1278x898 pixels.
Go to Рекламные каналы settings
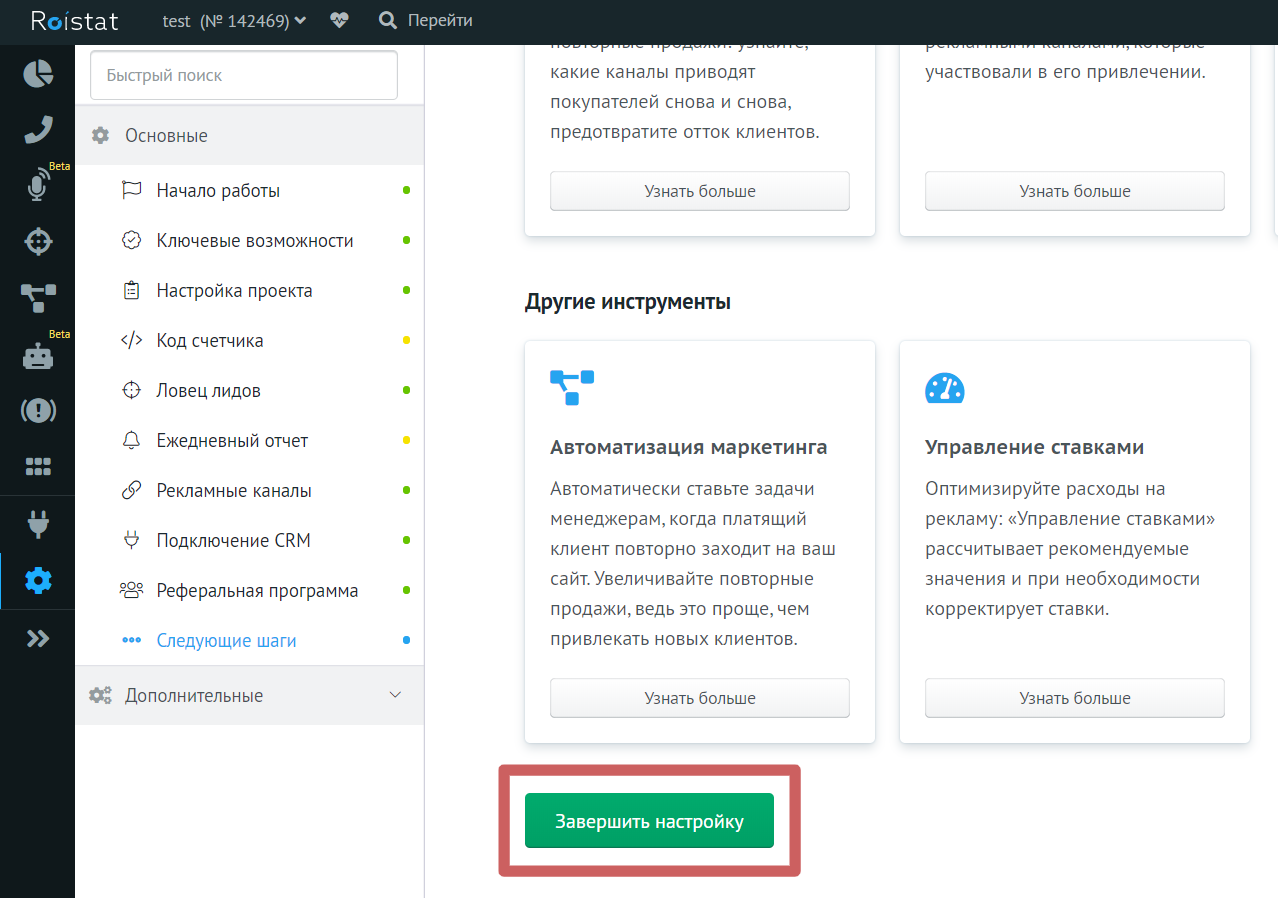[234, 490]
